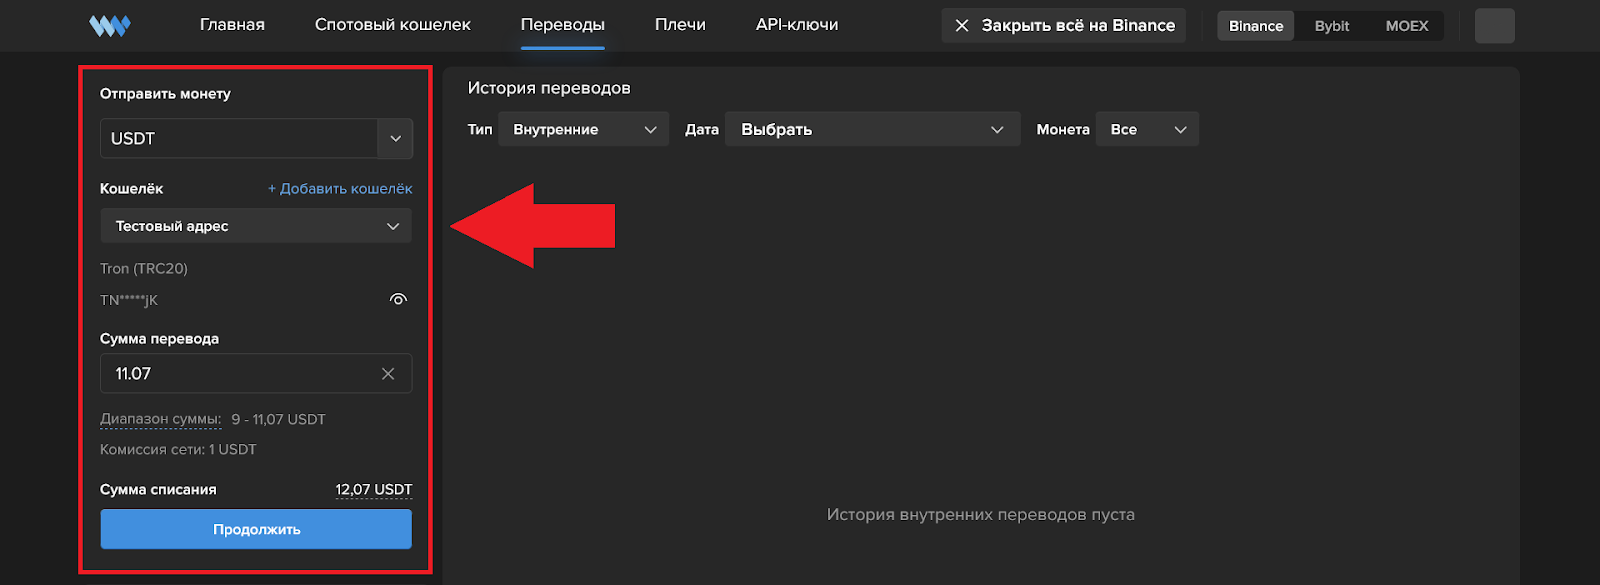Open the Тип Внутренние filter dropdown
Viewport: 1600px width, 585px height.
[583, 130]
